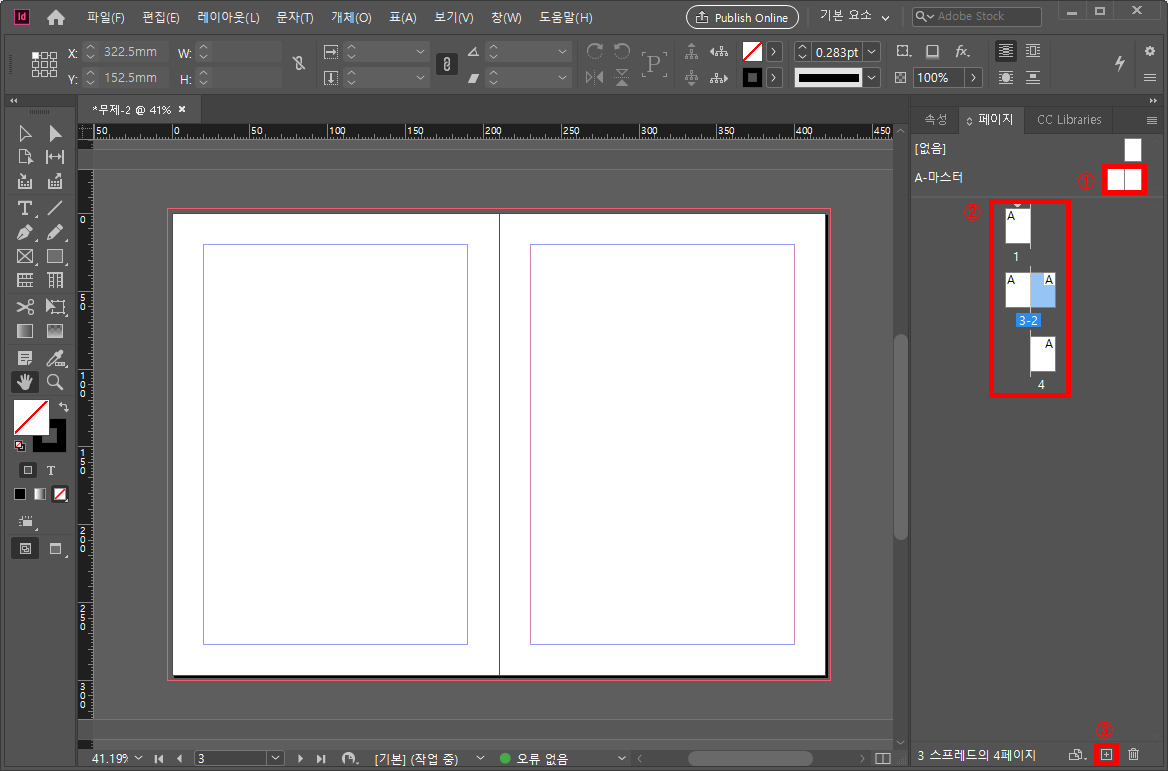Select the Pencil tool

[54, 232]
